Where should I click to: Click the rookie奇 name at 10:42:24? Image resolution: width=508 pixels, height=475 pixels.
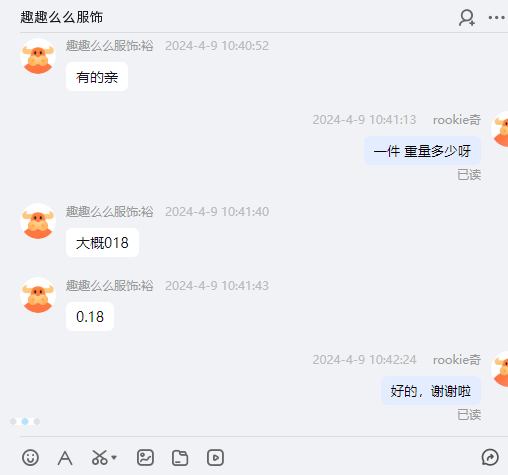[x=457, y=360]
